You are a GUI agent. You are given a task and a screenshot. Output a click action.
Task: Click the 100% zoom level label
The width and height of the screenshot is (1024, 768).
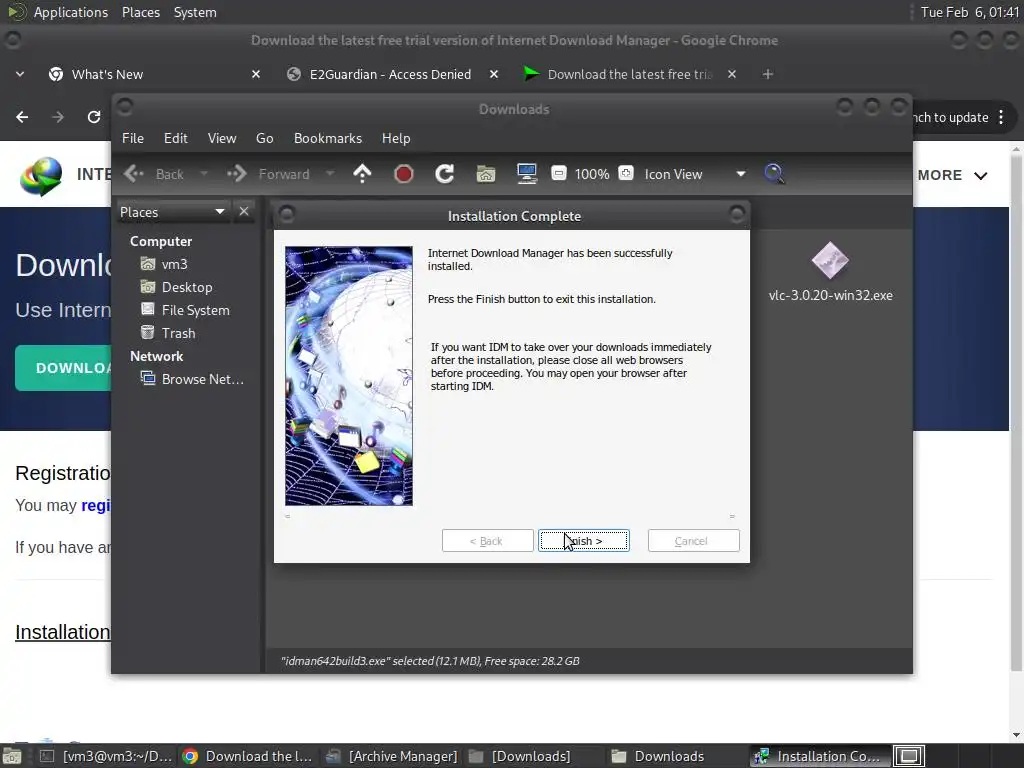(592, 174)
